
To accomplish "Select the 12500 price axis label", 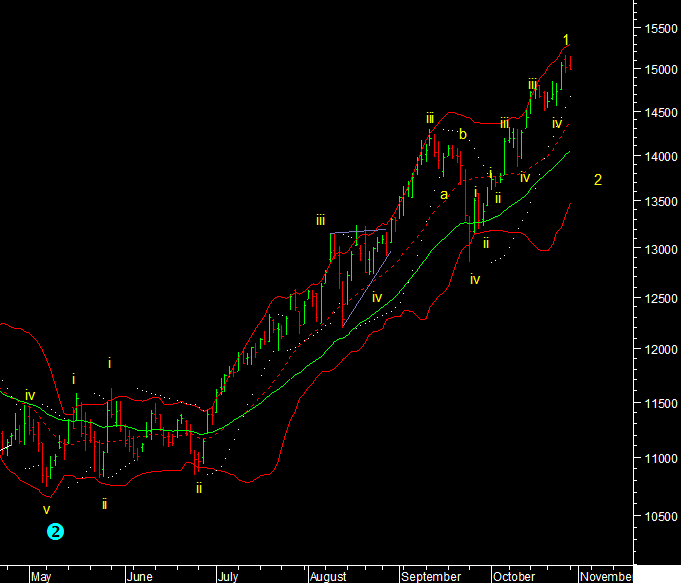I will click(x=661, y=298).
